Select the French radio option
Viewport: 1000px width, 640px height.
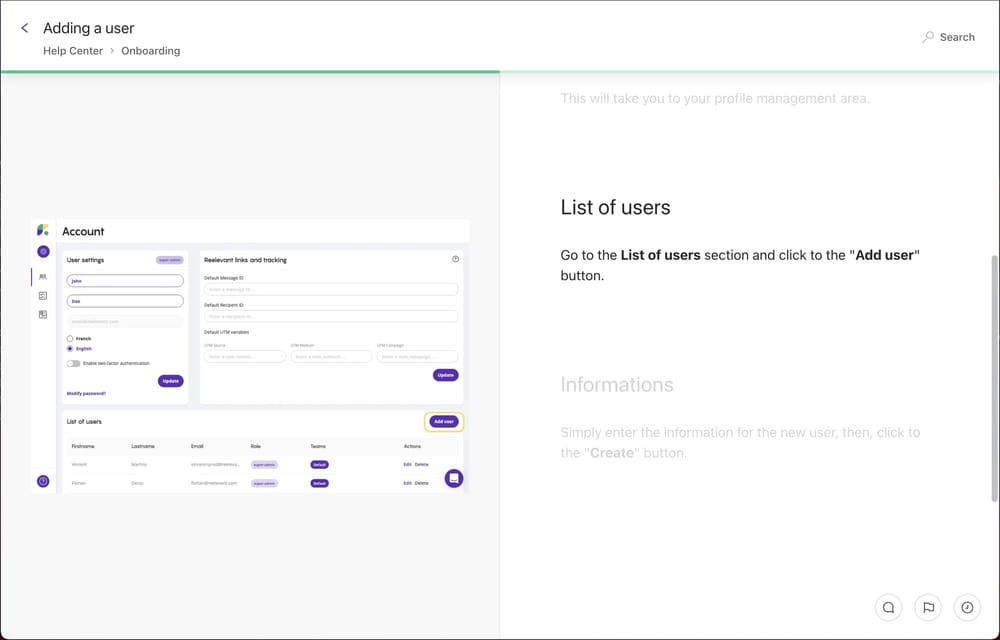[70, 338]
